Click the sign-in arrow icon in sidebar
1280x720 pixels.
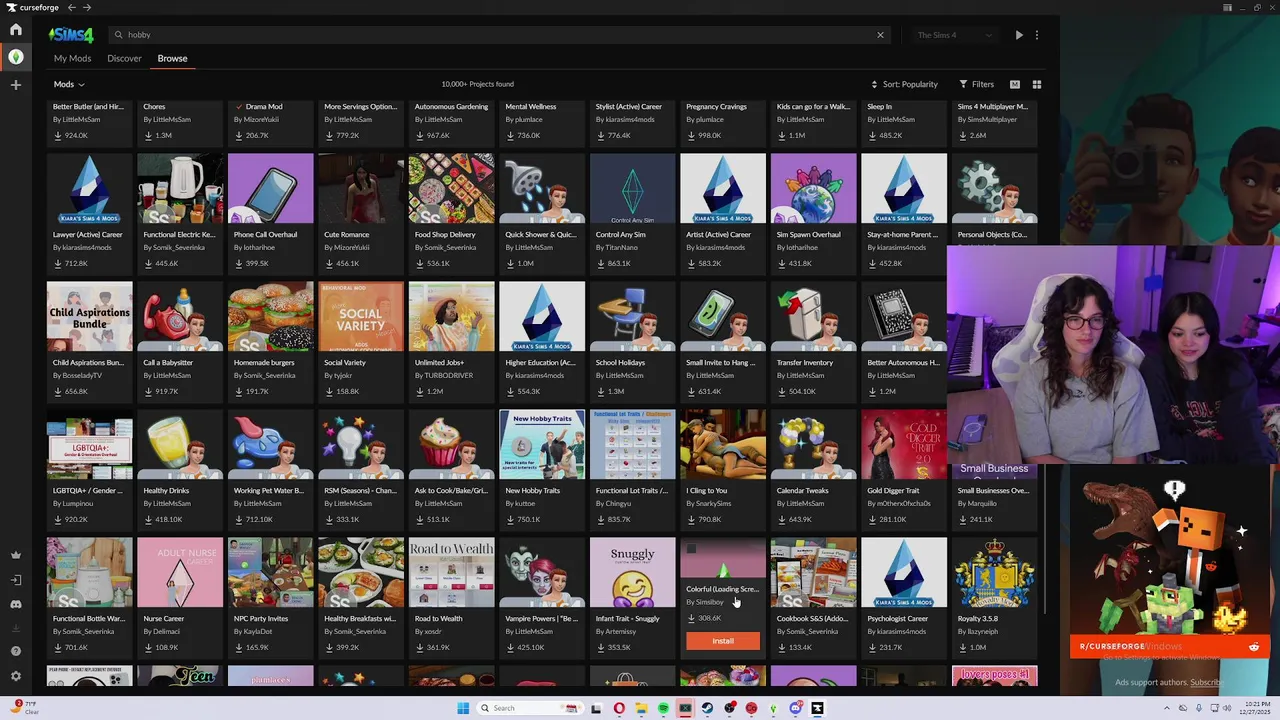(16, 580)
